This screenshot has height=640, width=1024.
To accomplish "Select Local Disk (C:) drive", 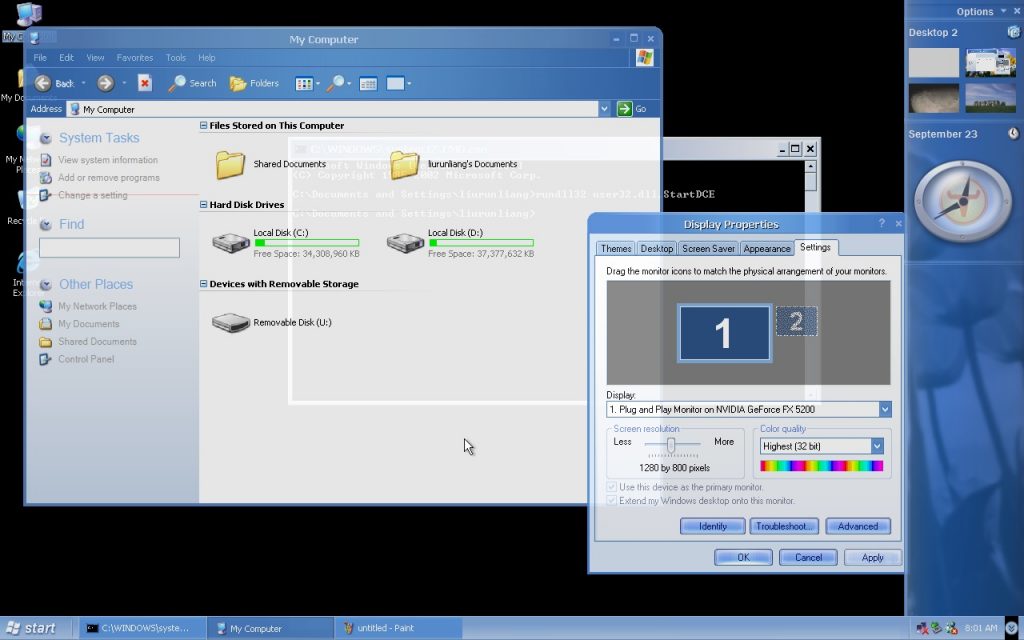I will coord(231,244).
